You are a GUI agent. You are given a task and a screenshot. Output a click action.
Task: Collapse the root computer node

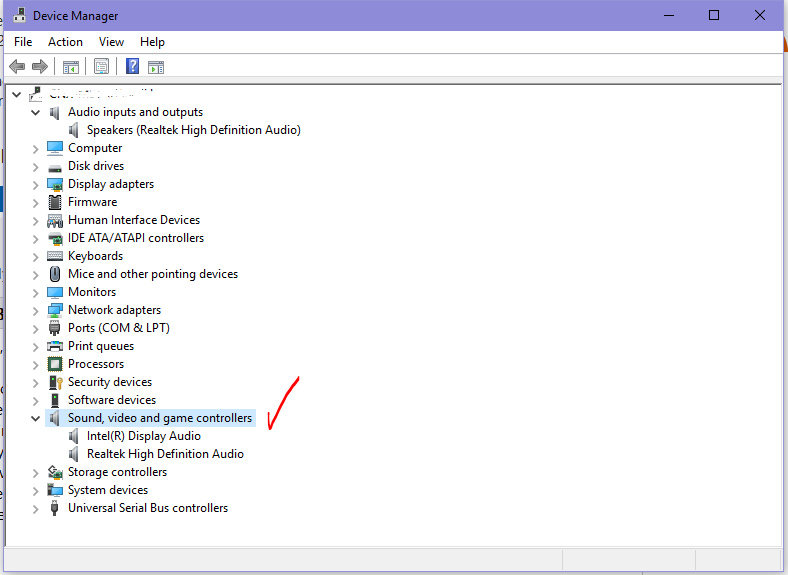coord(17,94)
